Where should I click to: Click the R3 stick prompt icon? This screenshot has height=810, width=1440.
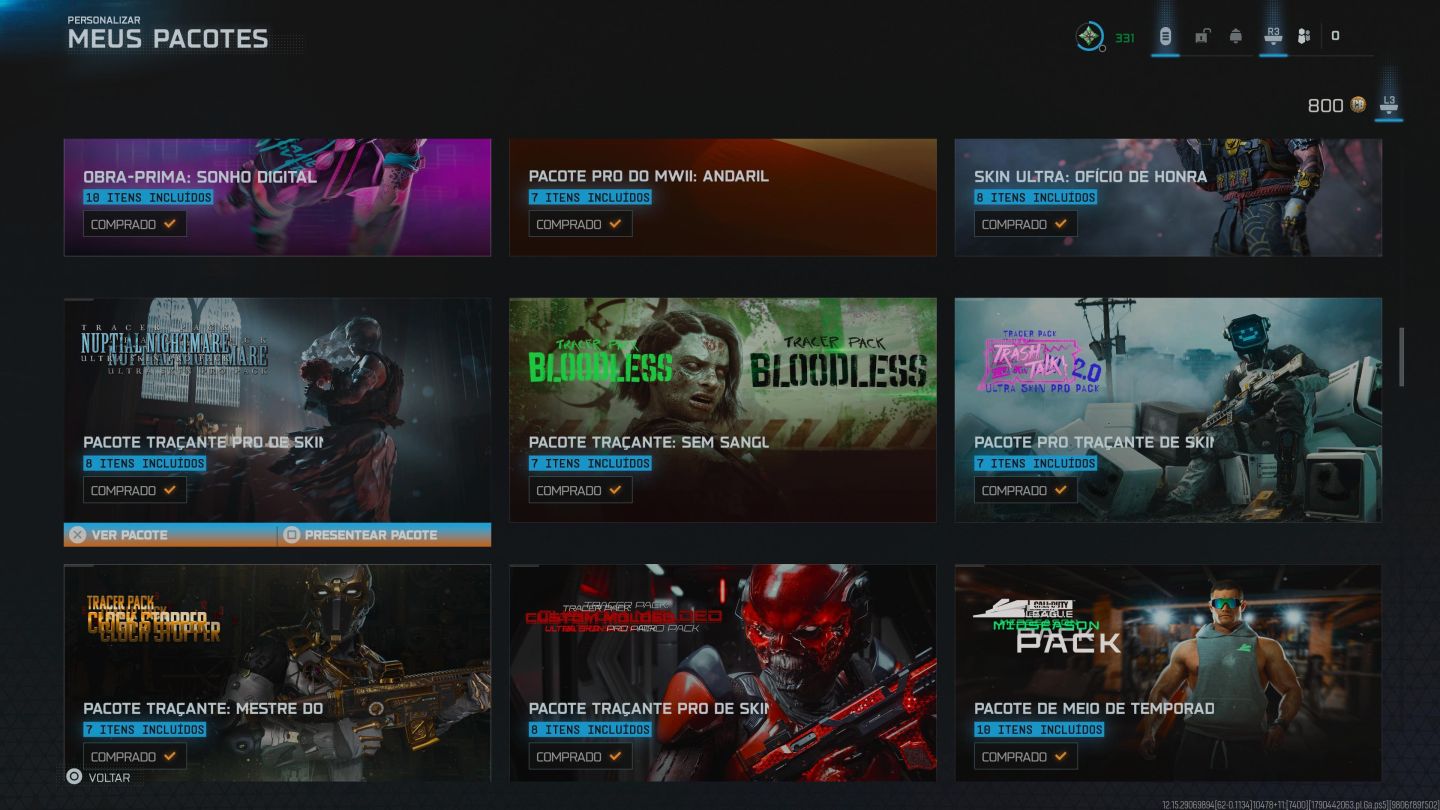(1273, 35)
